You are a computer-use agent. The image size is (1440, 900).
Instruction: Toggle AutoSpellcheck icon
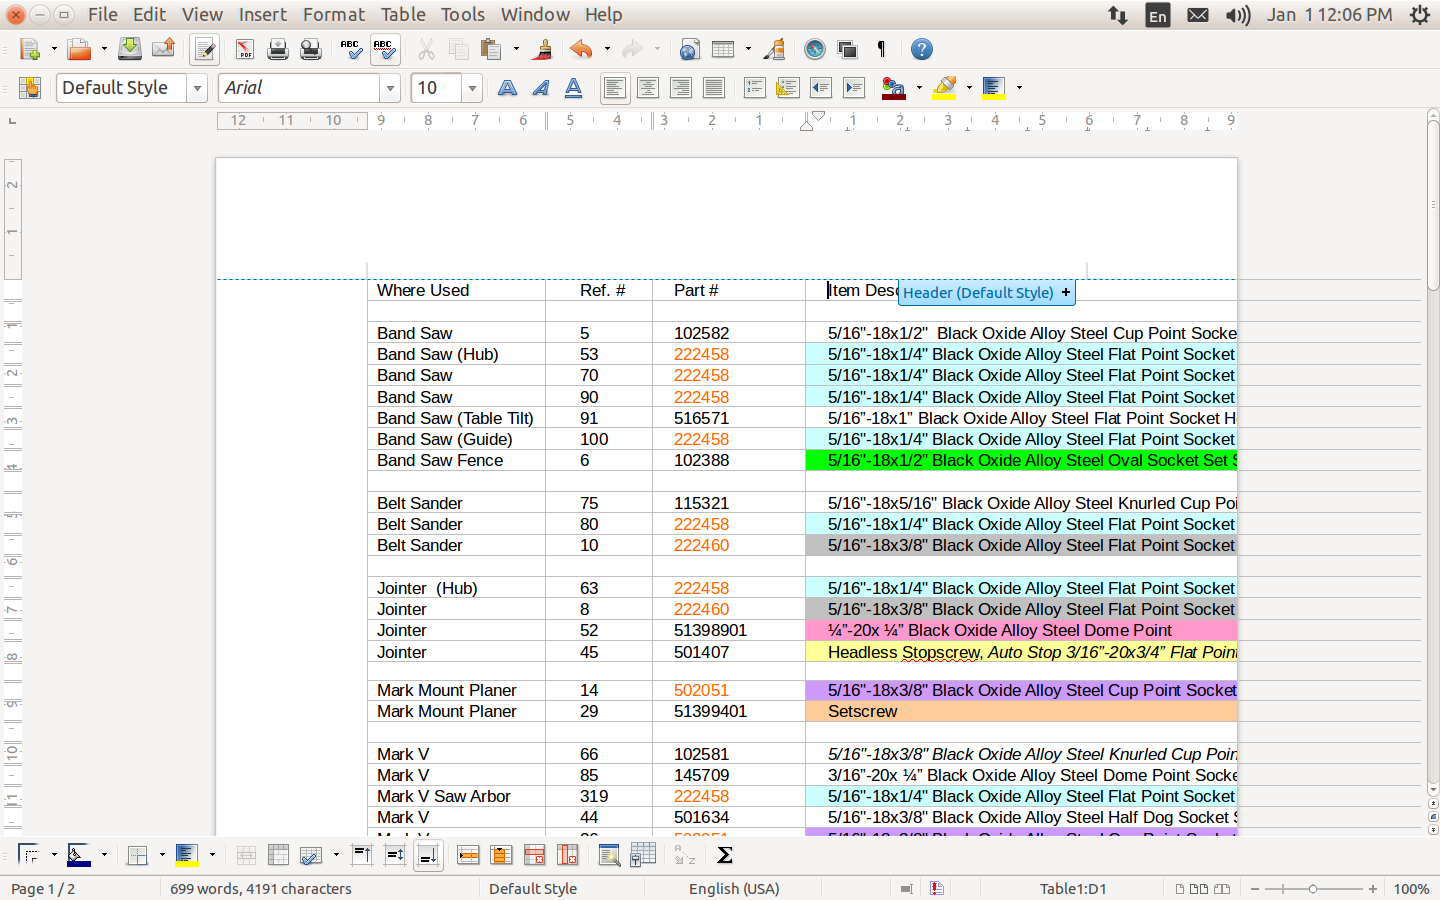pyautogui.click(x=384, y=49)
